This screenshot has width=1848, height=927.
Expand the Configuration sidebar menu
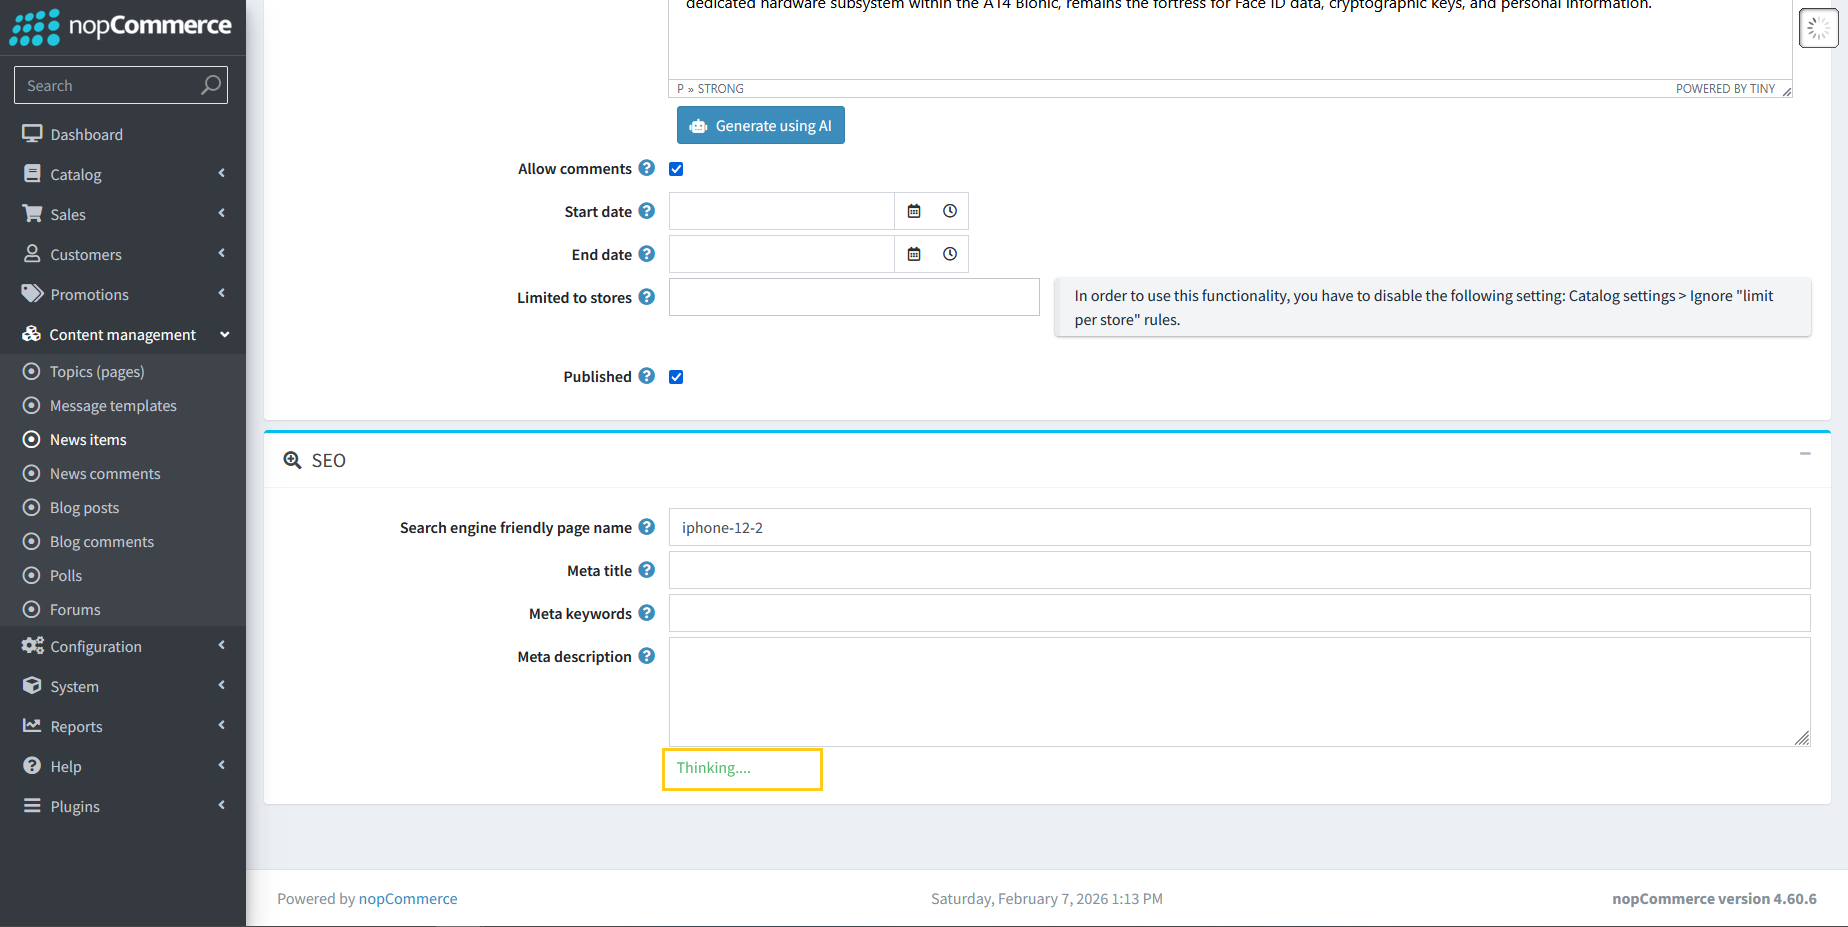click(x=123, y=646)
